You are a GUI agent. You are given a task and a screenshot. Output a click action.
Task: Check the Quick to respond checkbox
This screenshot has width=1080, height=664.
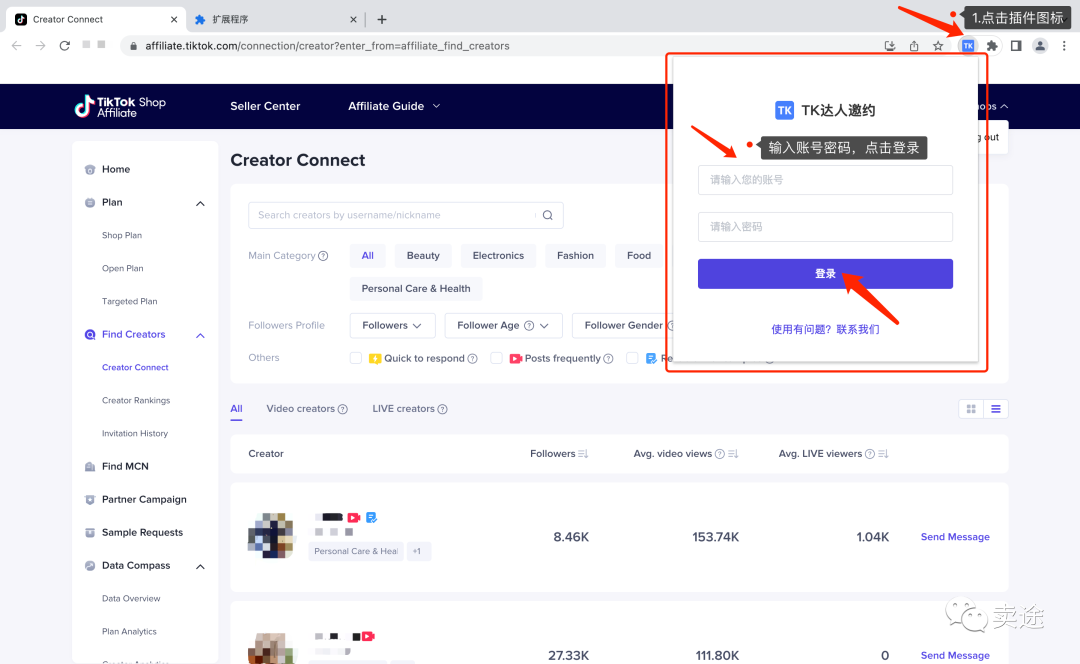355,358
